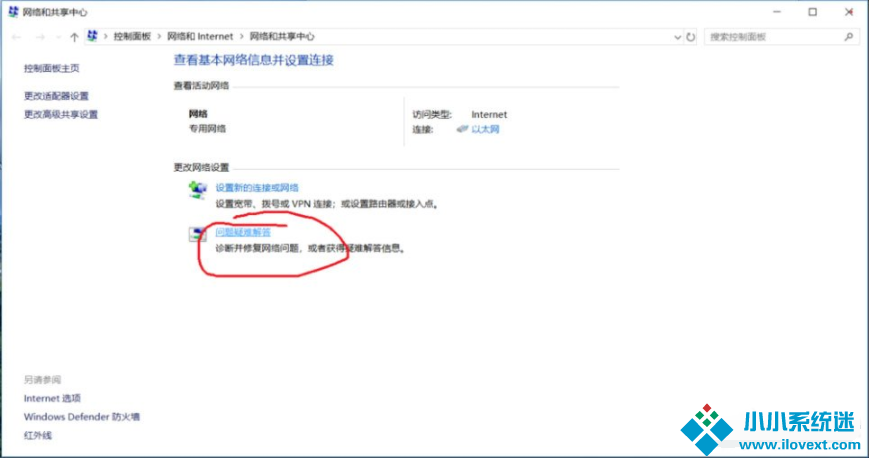Open Internet 选项 in the sidebar

(x=52, y=398)
